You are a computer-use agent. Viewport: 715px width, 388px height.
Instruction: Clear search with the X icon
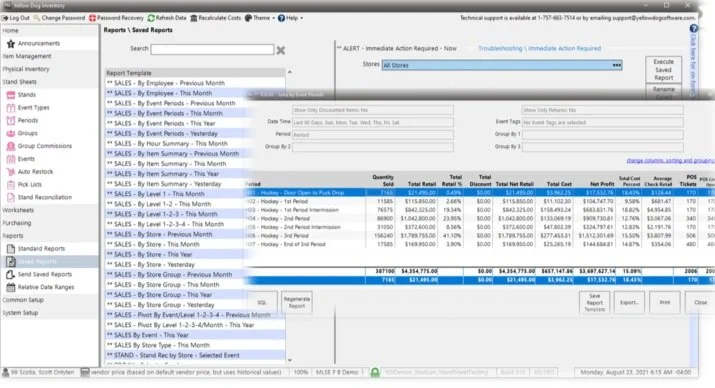pos(281,50)
